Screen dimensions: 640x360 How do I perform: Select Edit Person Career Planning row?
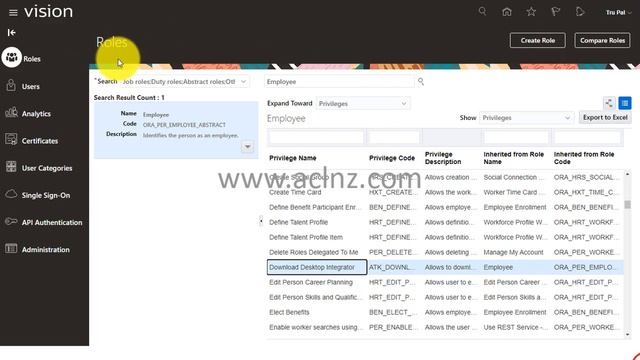(445, 282)
